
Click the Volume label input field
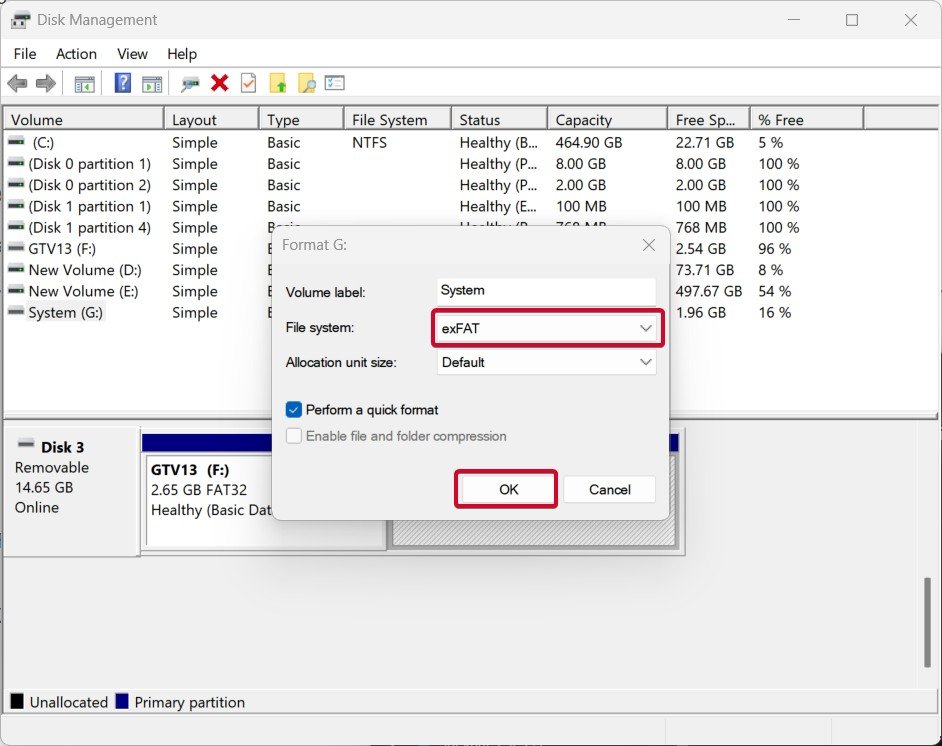tap(545, 291)
